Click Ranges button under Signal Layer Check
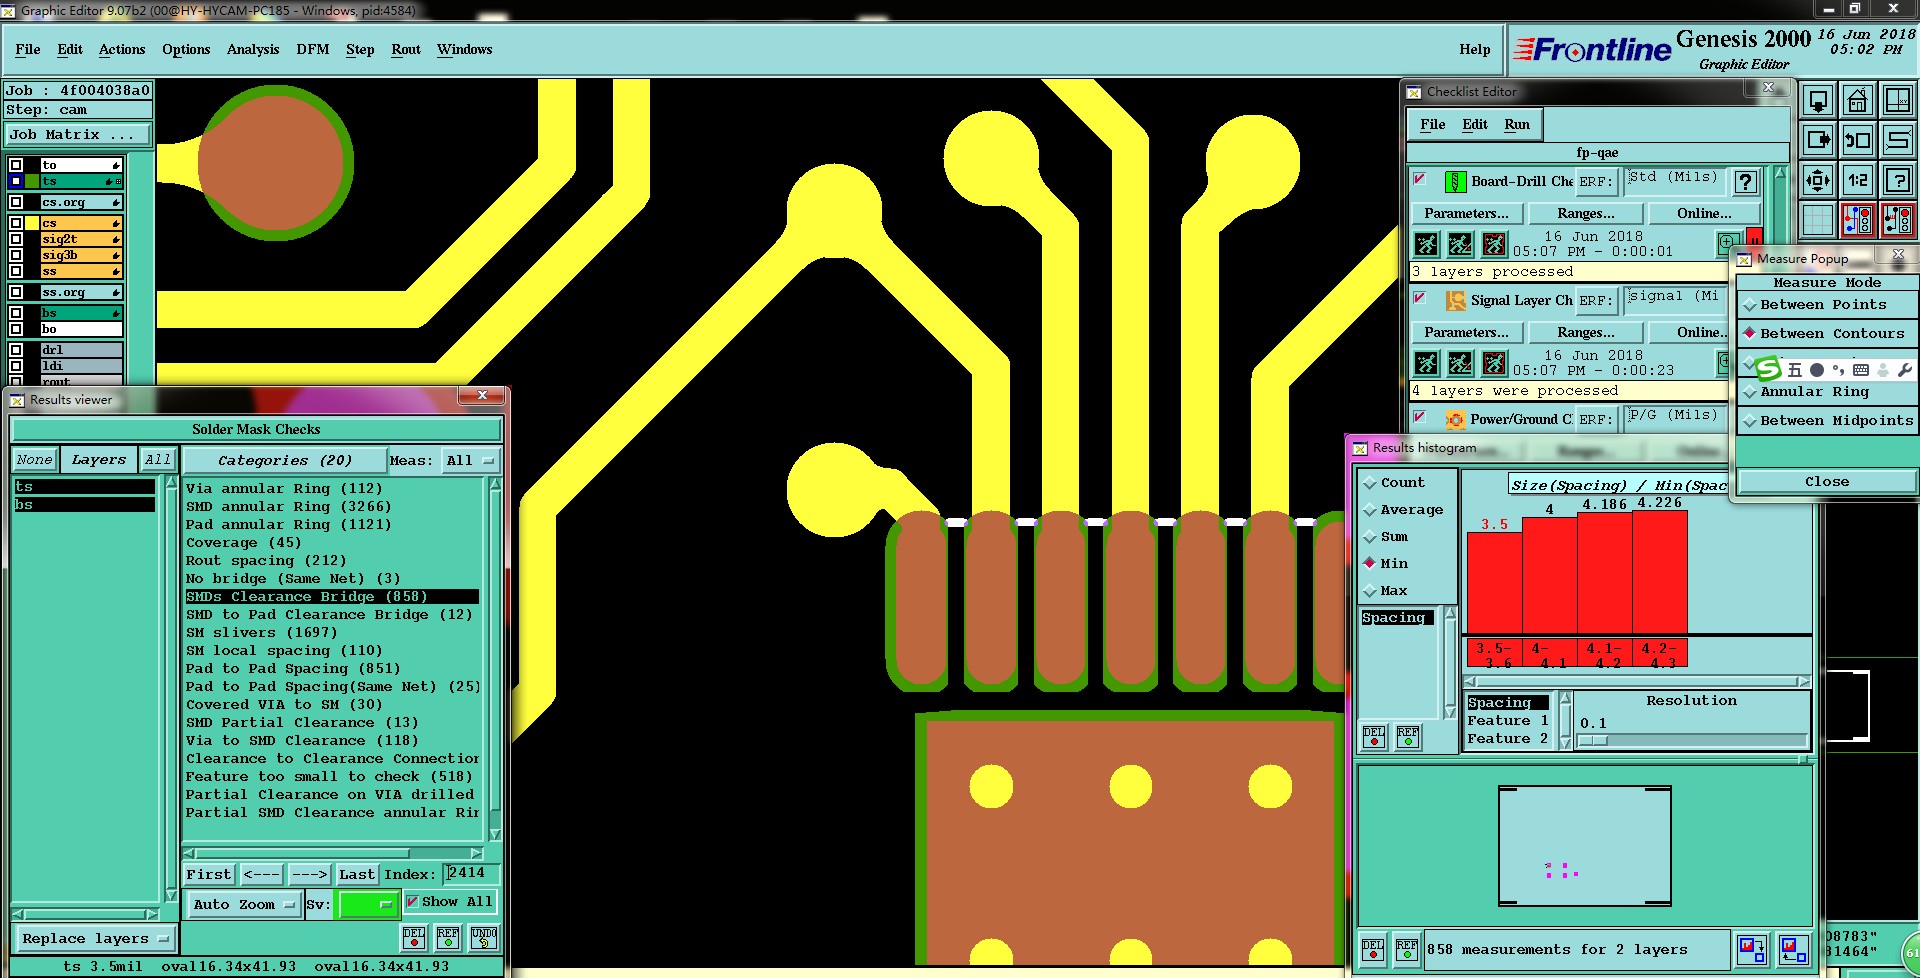Screen dimensions: 1920x978 tap(1586, 332)
